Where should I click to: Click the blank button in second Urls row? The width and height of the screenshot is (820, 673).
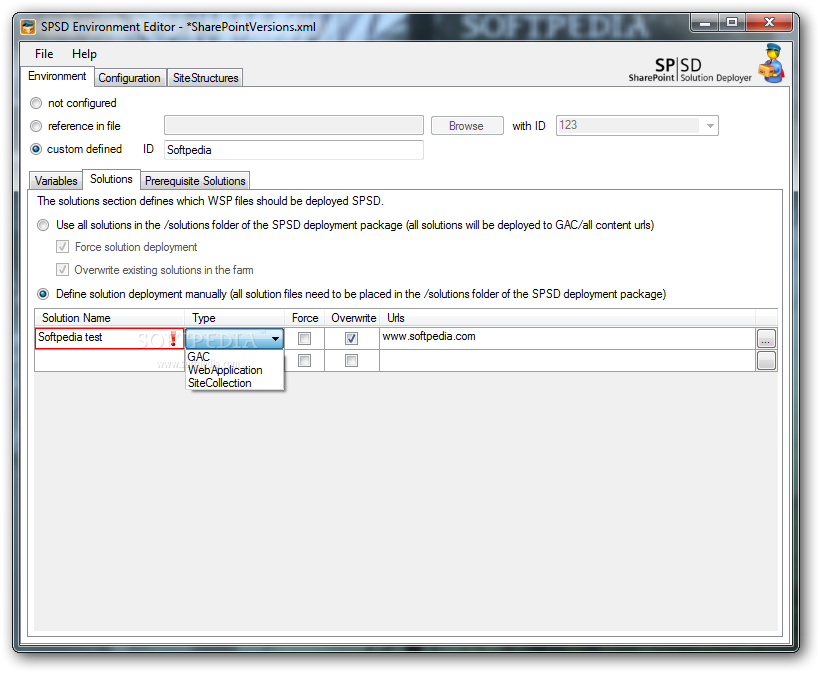click(x=766, y=361)
